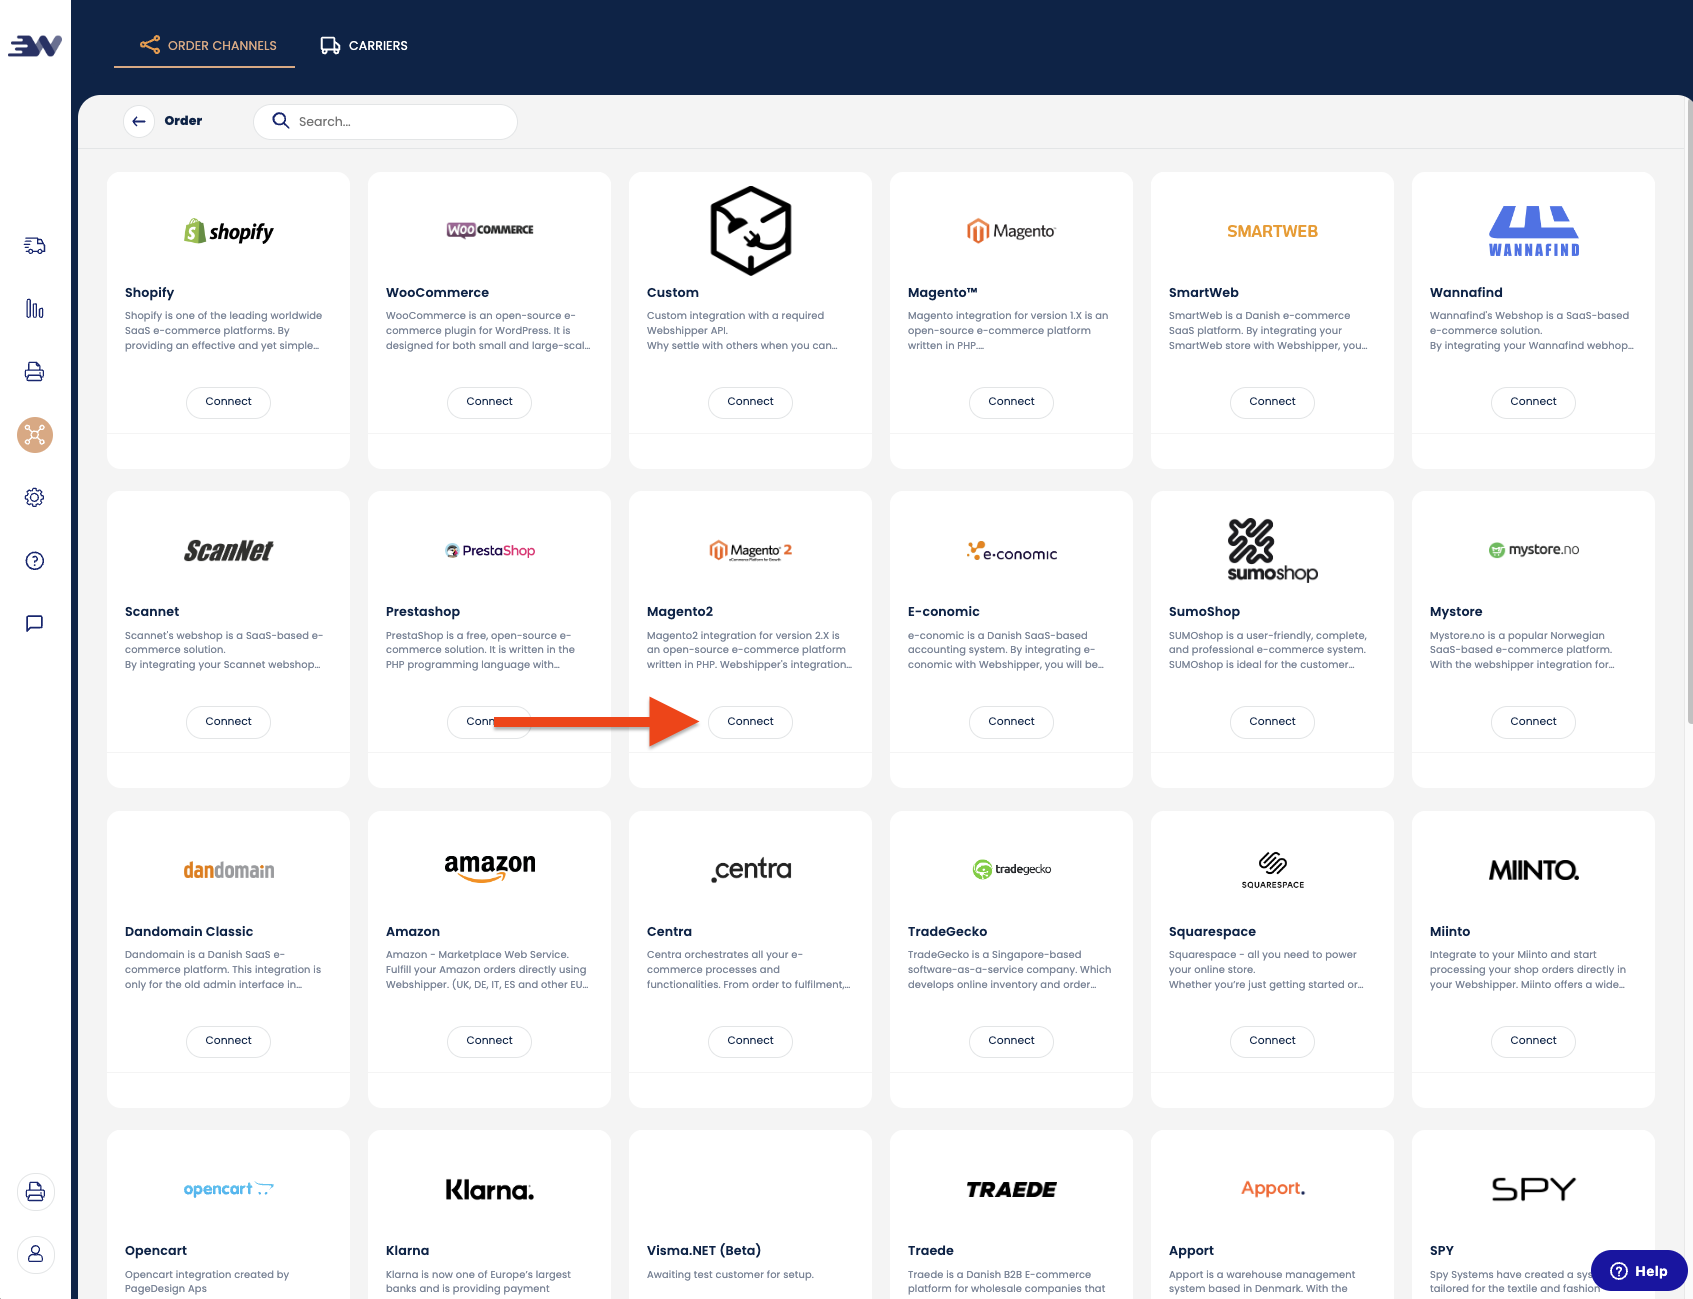This screenshot has width=1693, height=1299.
Task: Click the SmartWeb logo
Action: (1272, 231)
